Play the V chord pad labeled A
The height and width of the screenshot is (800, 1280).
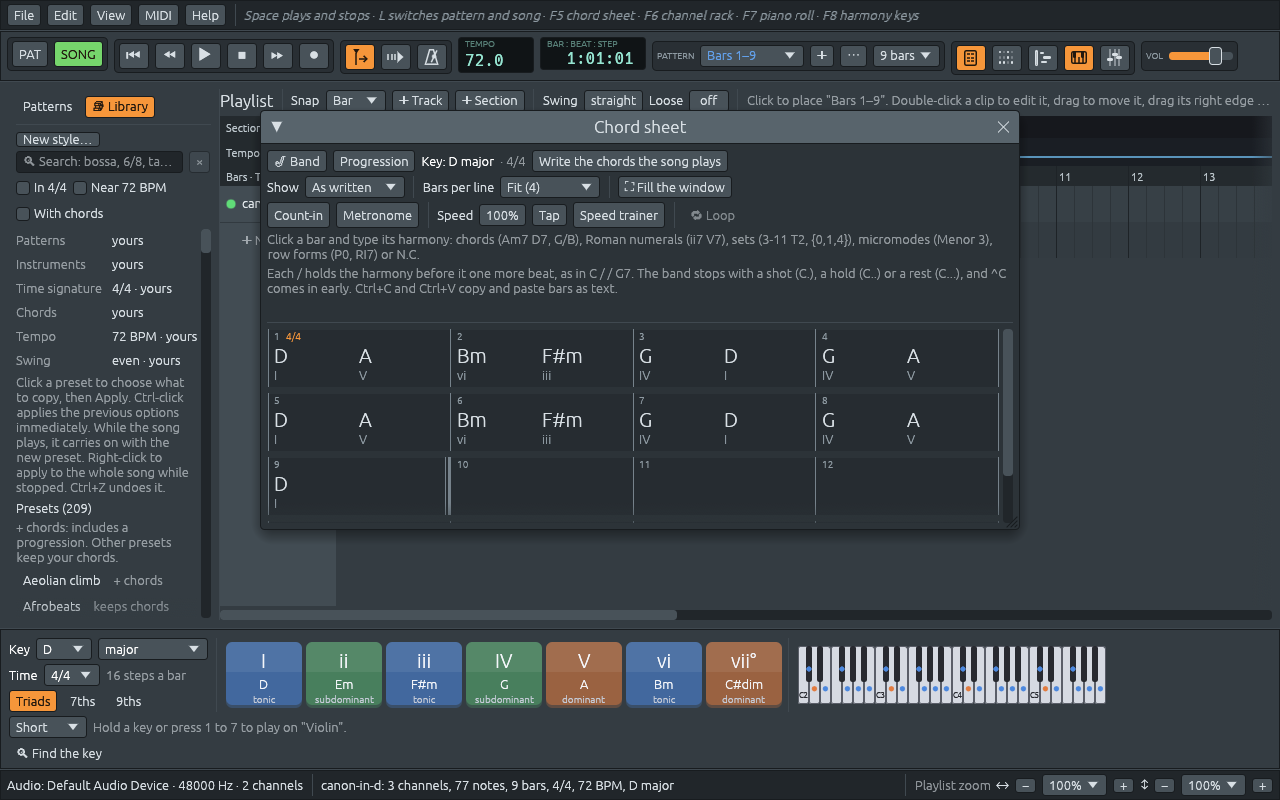coord(584,674)
